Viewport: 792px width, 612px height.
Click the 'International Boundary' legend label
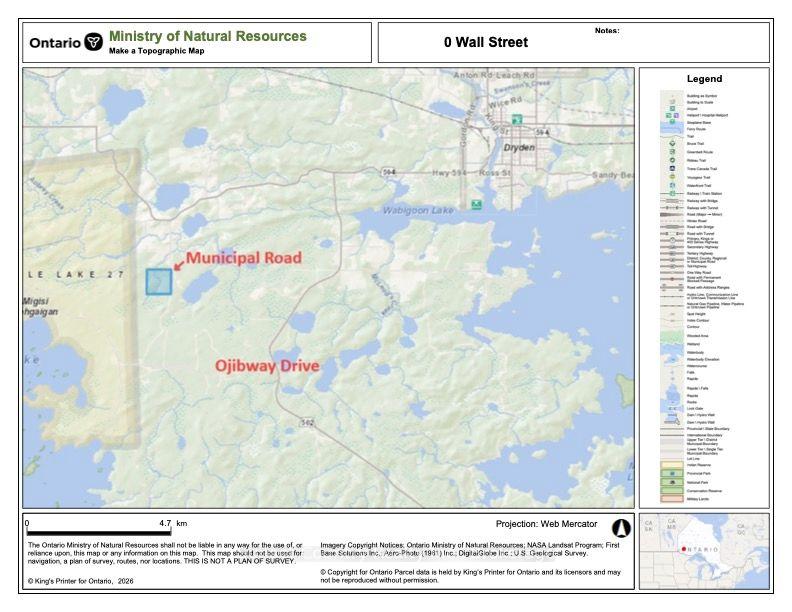click(x=705, y=435)
